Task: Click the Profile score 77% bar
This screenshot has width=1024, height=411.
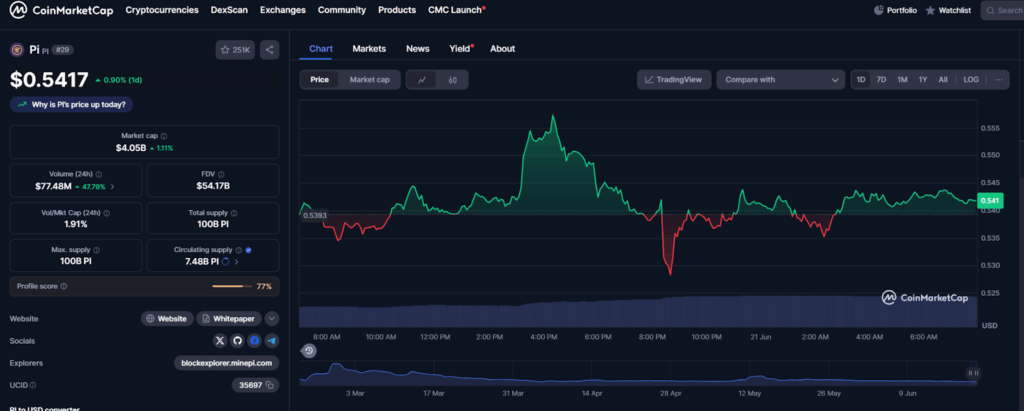Action: (232, 286)
